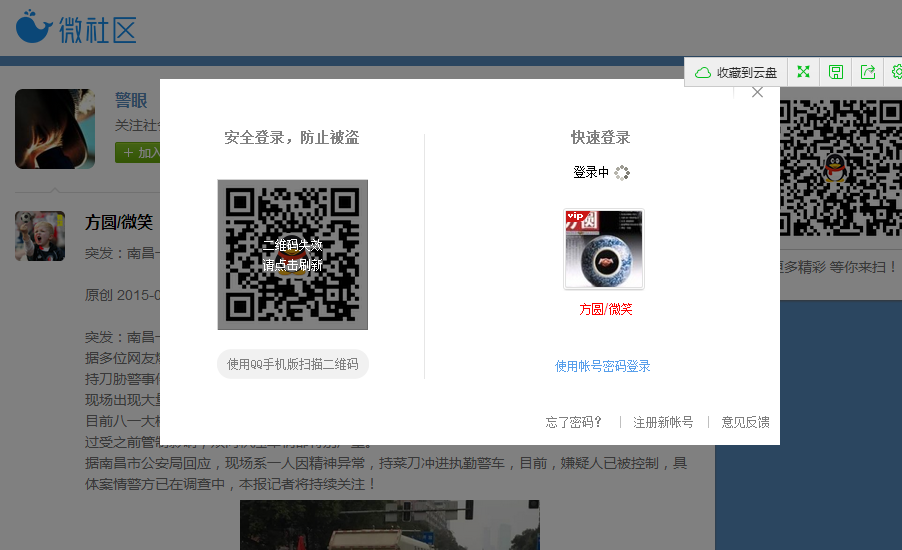Screen dimensions: 902x550
Task: Click paragraph starting 据南昌市公安局回应
Action: pos(386,473)
